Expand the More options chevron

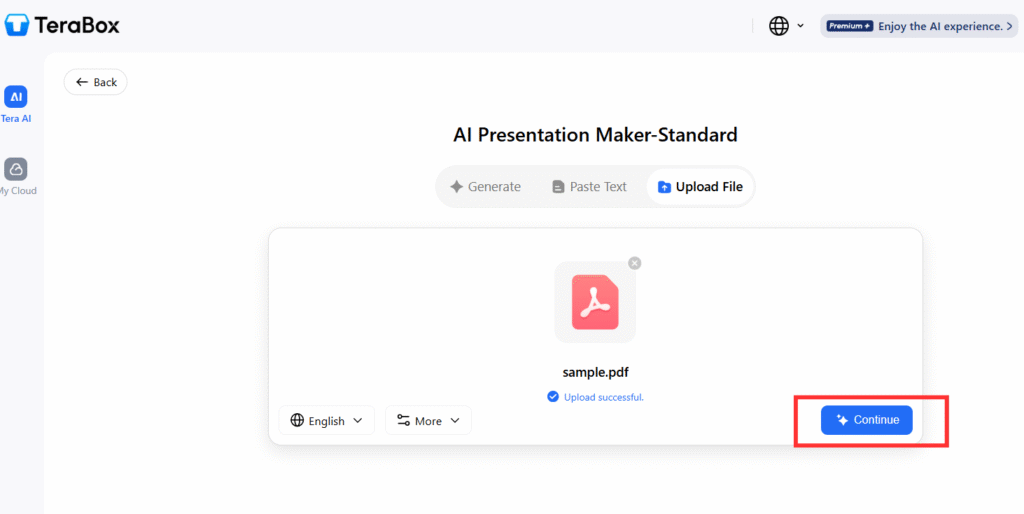pos(455,421)
